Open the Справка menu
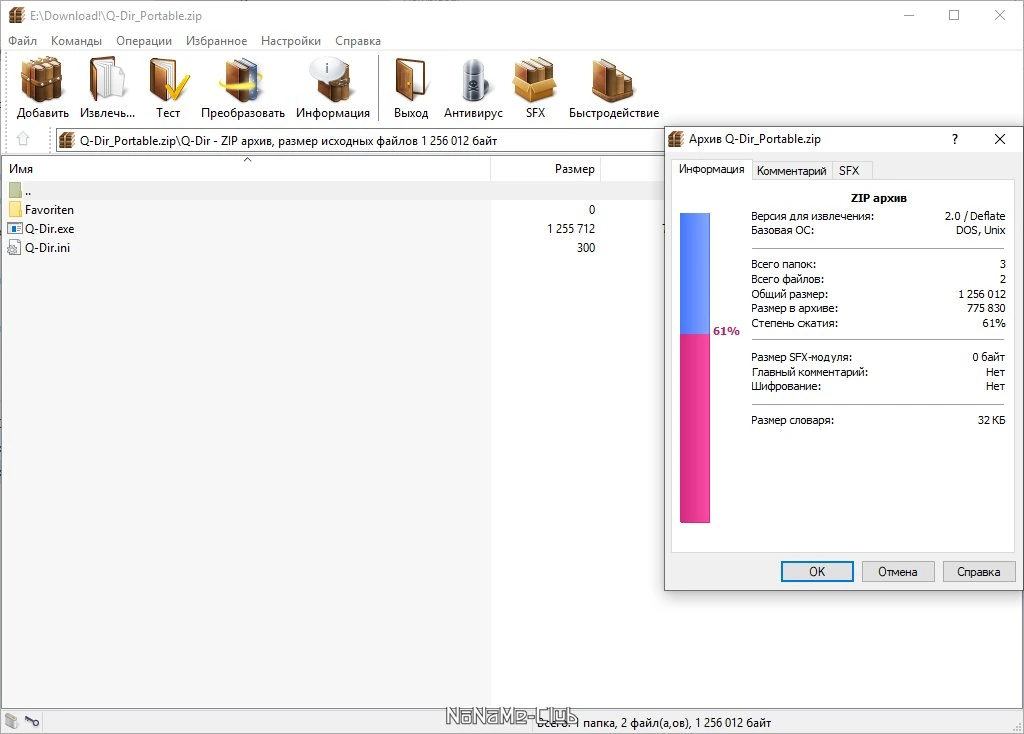1024x734 pixels. (x=358, y=40)
